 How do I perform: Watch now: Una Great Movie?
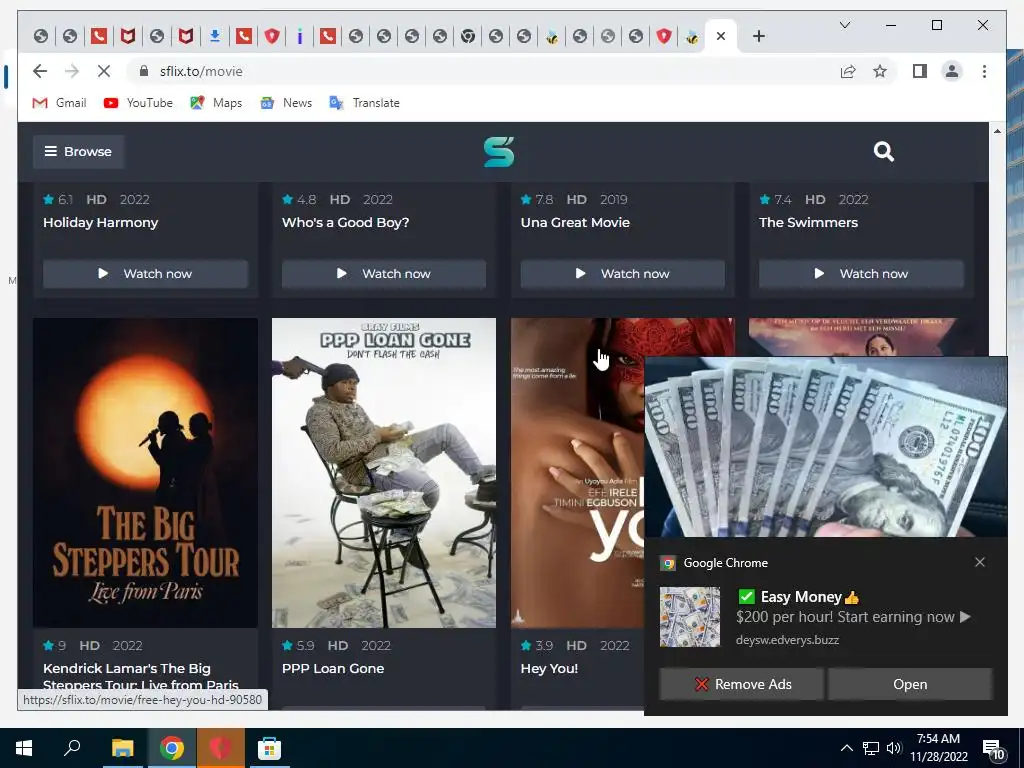click(x=622, y=274)
